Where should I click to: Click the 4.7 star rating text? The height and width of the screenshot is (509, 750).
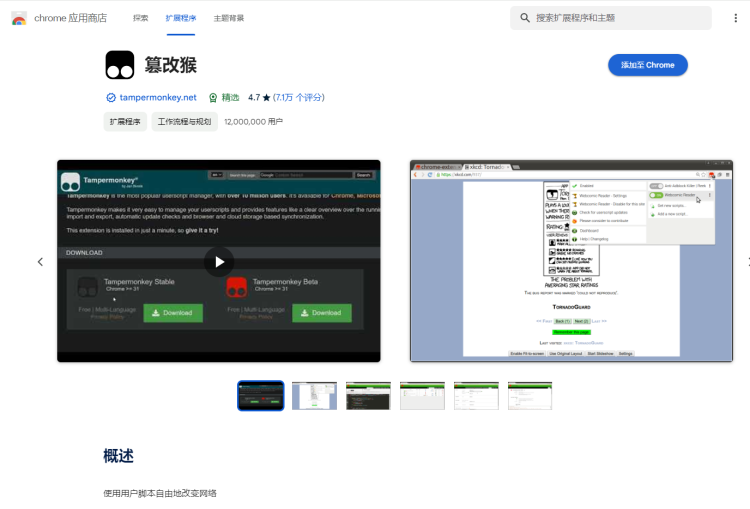[x=259, y=98]
